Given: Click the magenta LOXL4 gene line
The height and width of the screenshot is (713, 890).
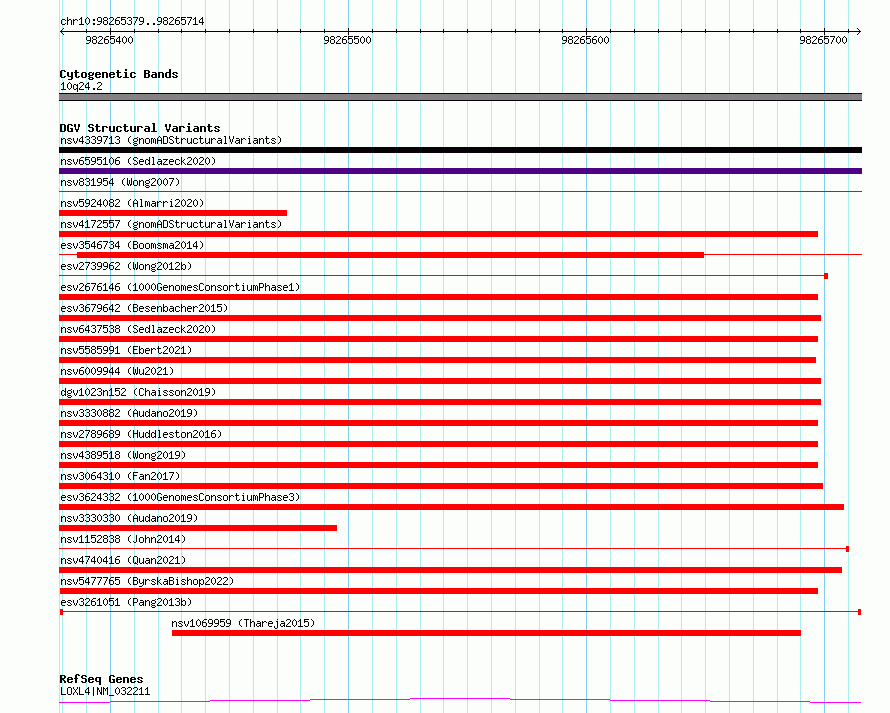Looking at the screenshot, I should 460,701.
